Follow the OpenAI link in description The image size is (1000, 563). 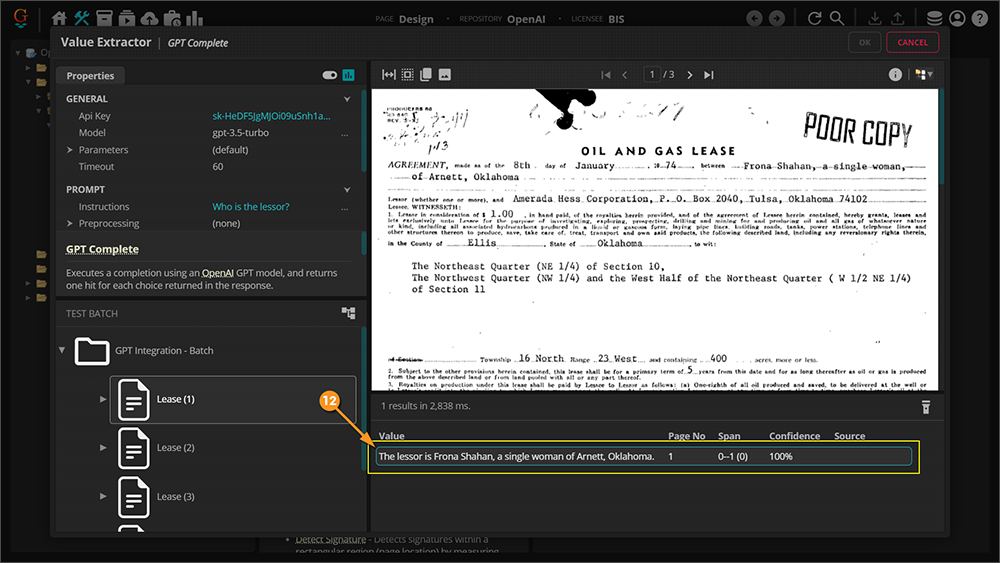(217, 273)
